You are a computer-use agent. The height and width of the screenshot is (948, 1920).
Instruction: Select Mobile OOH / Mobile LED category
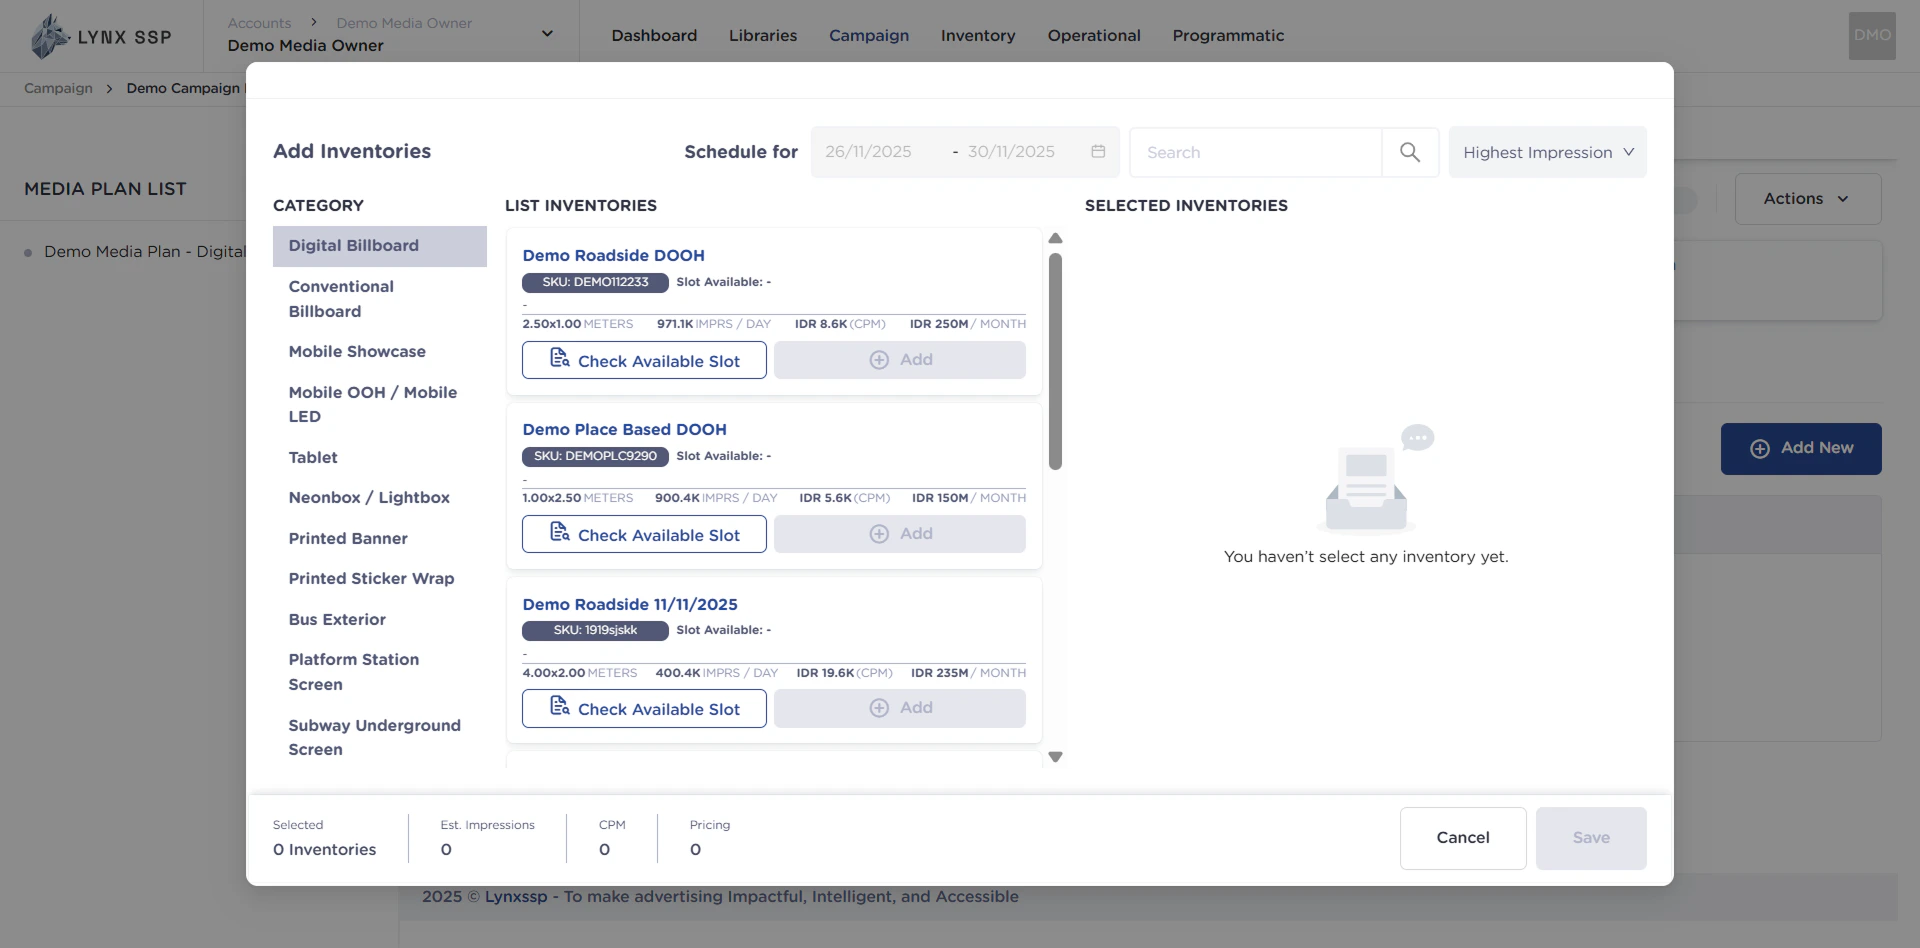click(380, 405)
